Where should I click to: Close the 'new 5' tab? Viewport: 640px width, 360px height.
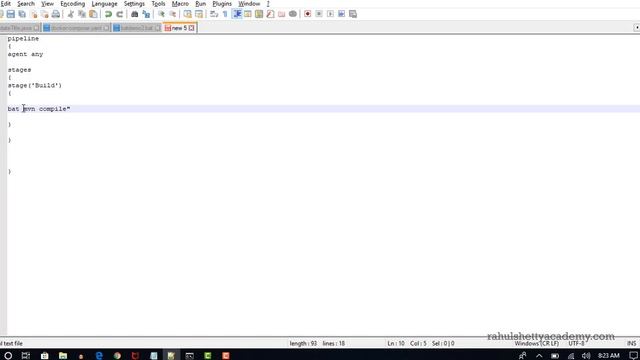click(x=191, y=28)
